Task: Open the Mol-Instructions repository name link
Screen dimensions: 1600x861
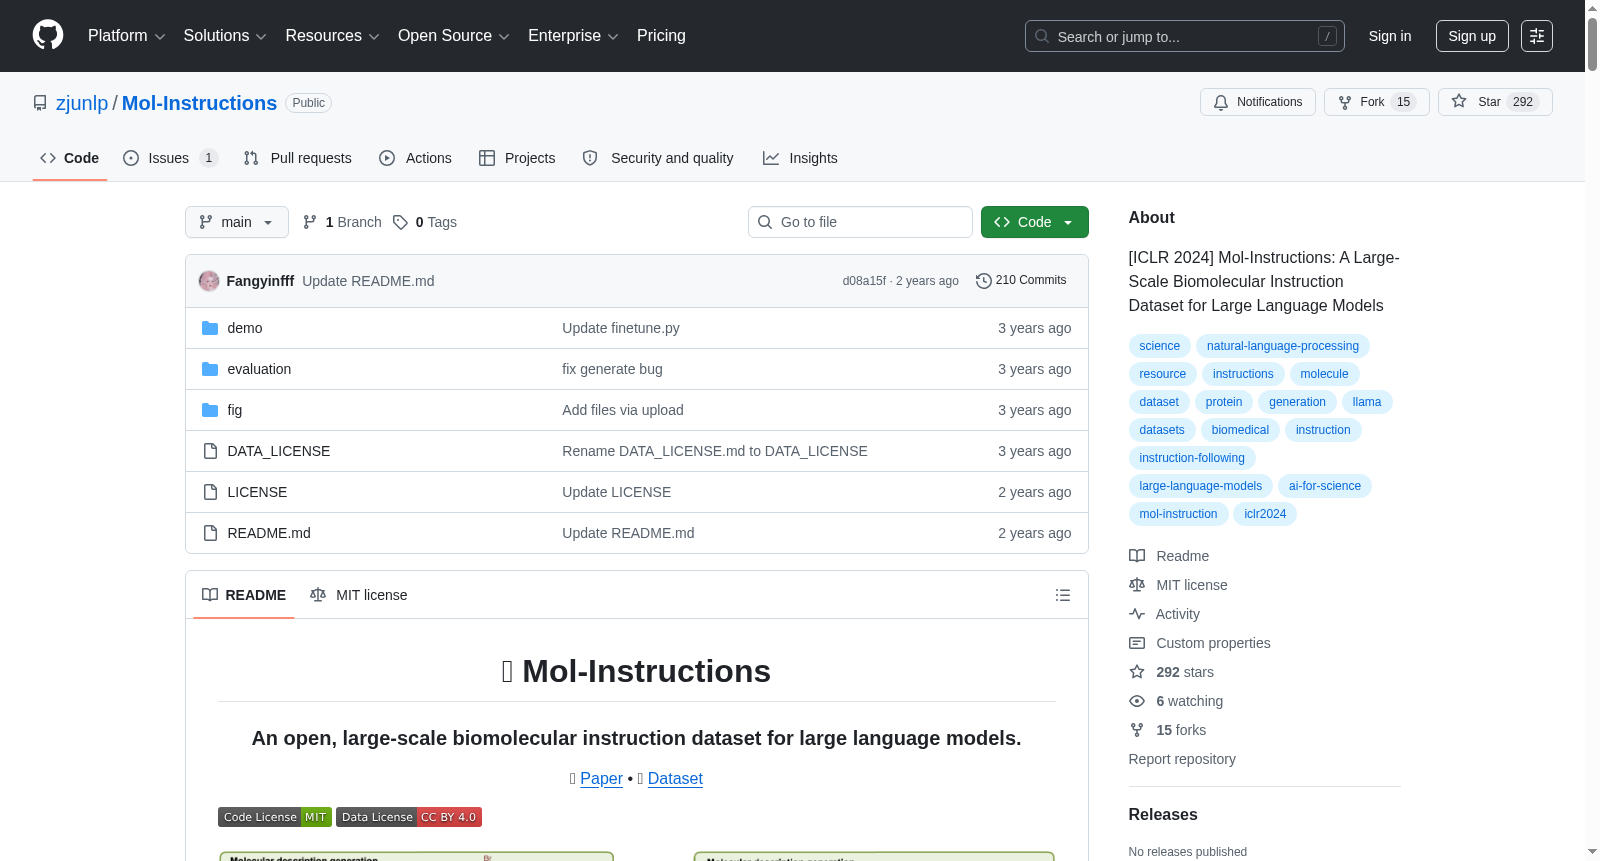Action: click(x=199, y=103)
